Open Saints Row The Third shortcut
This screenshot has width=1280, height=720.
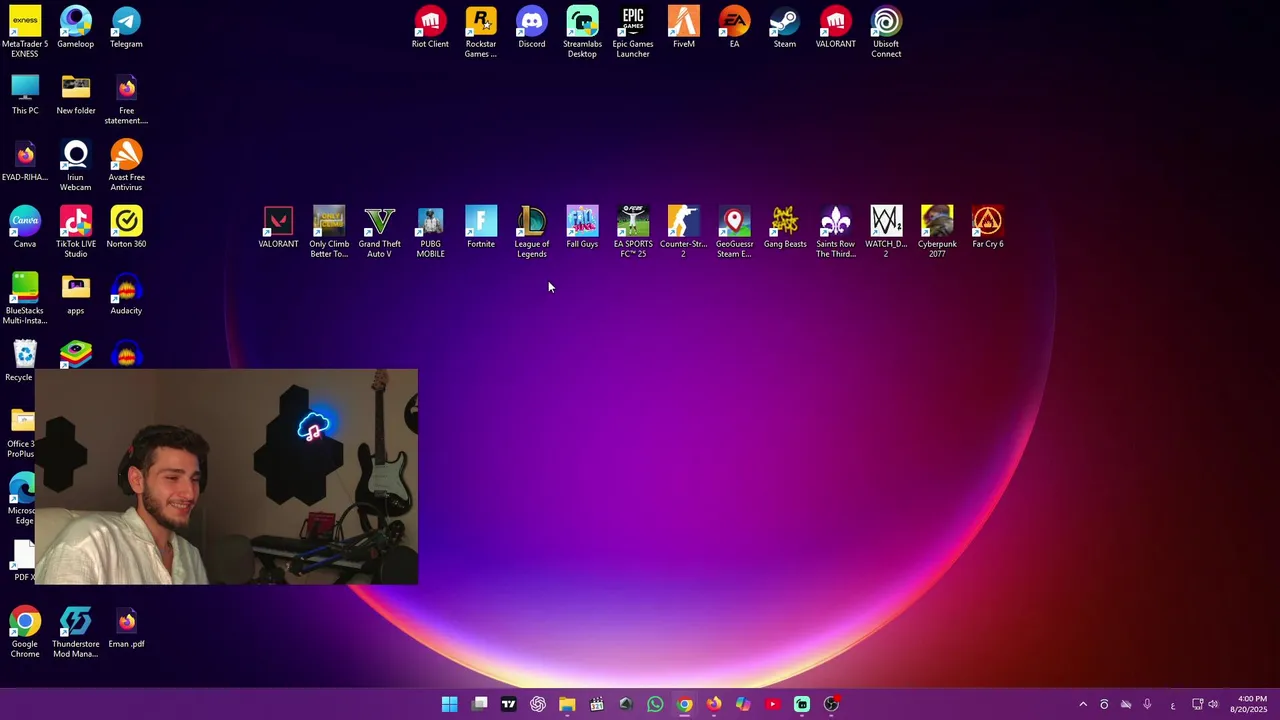coord(835,232)
